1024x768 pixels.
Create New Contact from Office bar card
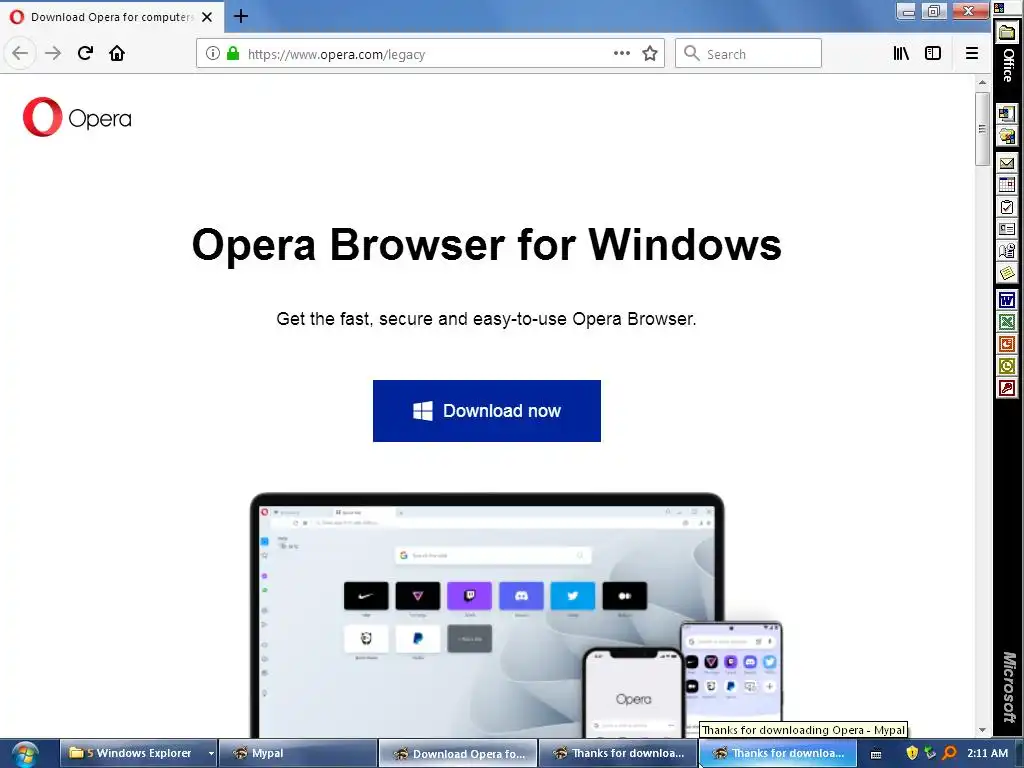click(1007, 229)
